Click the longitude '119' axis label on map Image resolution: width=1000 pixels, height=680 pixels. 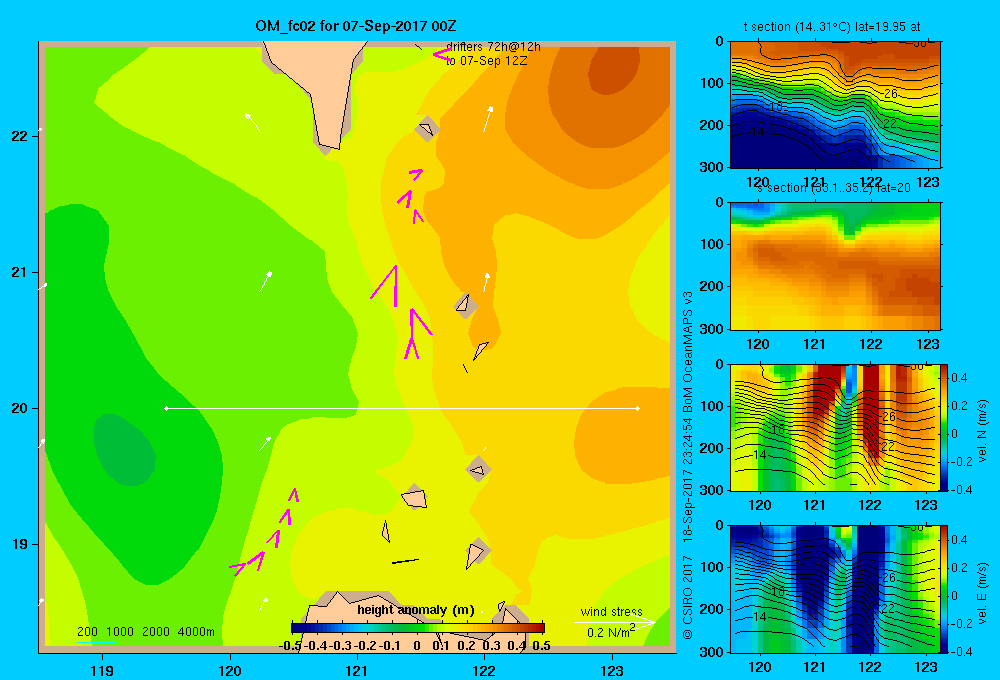click(x=102, y=670)
